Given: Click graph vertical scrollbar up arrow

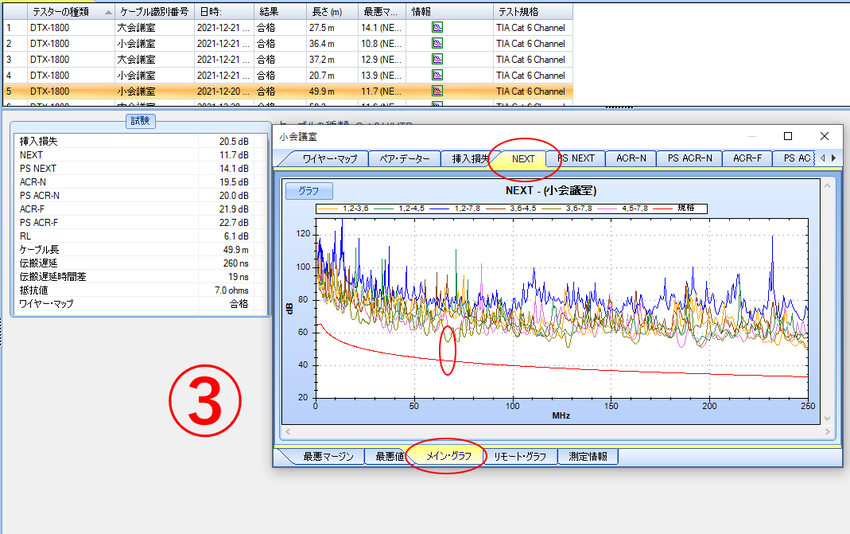Looking at the screenshot, I should pyautogui.click(x=827, y=186).
